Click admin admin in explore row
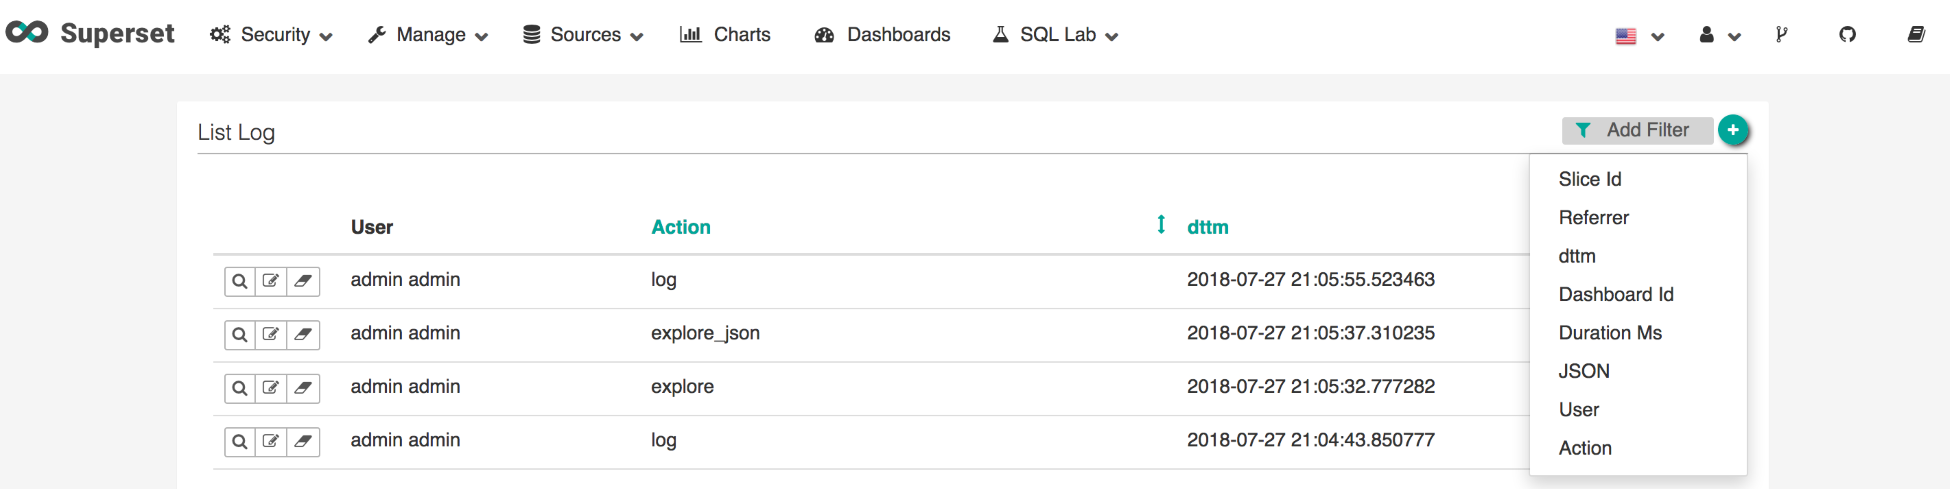This screenshot has height=489, width=1950. click(x=405, y=386)
